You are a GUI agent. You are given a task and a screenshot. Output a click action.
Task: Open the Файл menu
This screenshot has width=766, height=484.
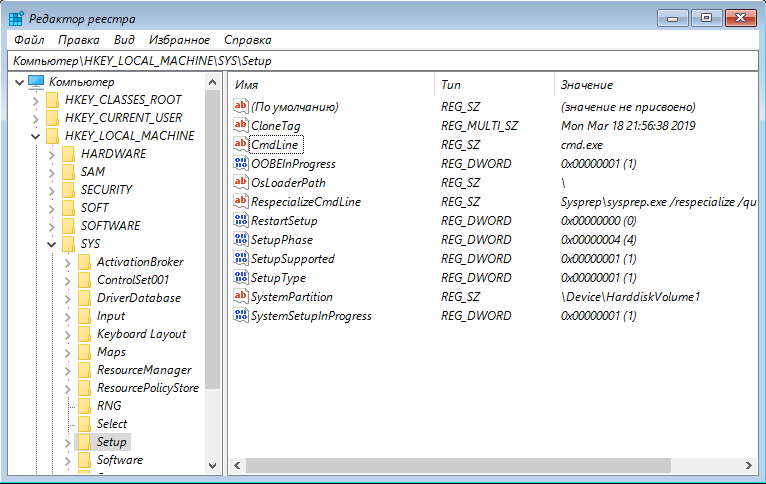(28, 40)
